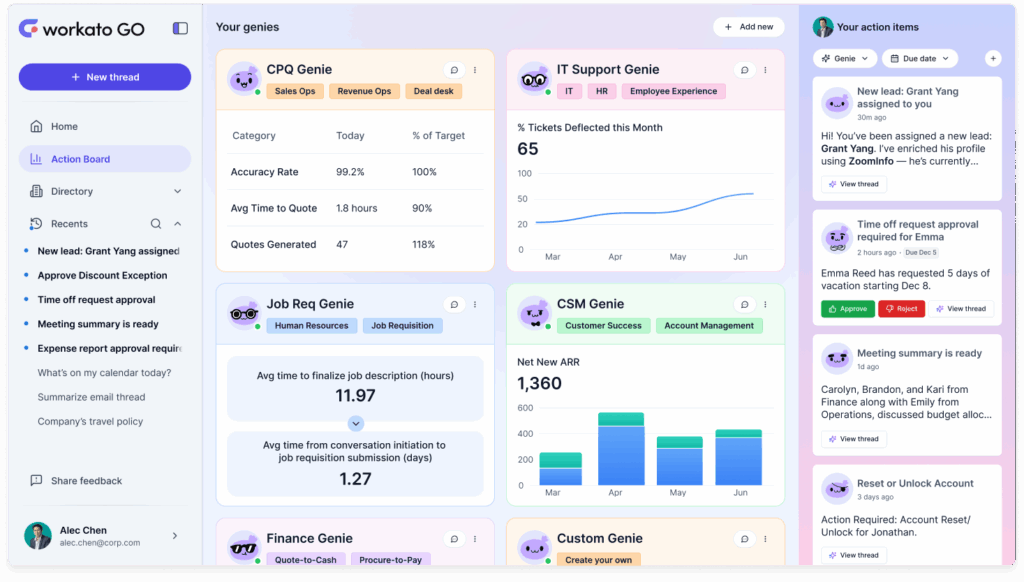The image size is (1024, 582).
Task: Toggle the Job Req Genie metric down-arrow
Action: pos(355,424)
